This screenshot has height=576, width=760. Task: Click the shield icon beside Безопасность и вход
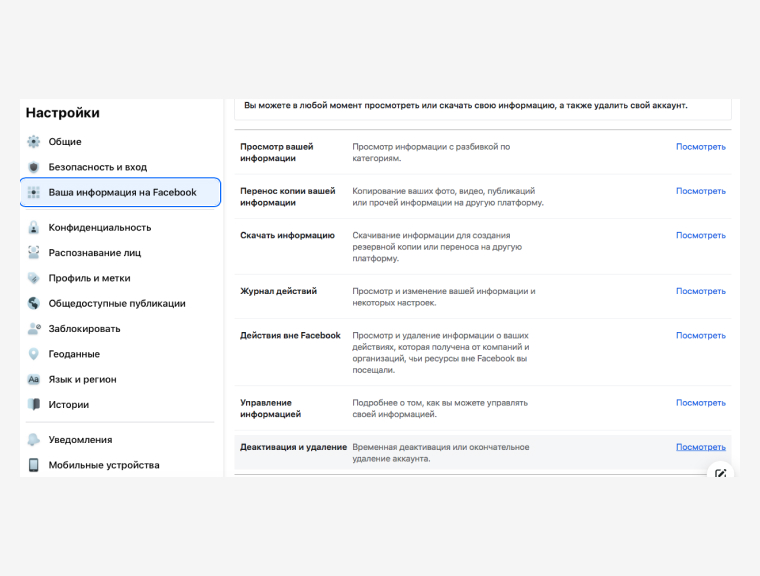pyautogui.click(x=34, y=167)
